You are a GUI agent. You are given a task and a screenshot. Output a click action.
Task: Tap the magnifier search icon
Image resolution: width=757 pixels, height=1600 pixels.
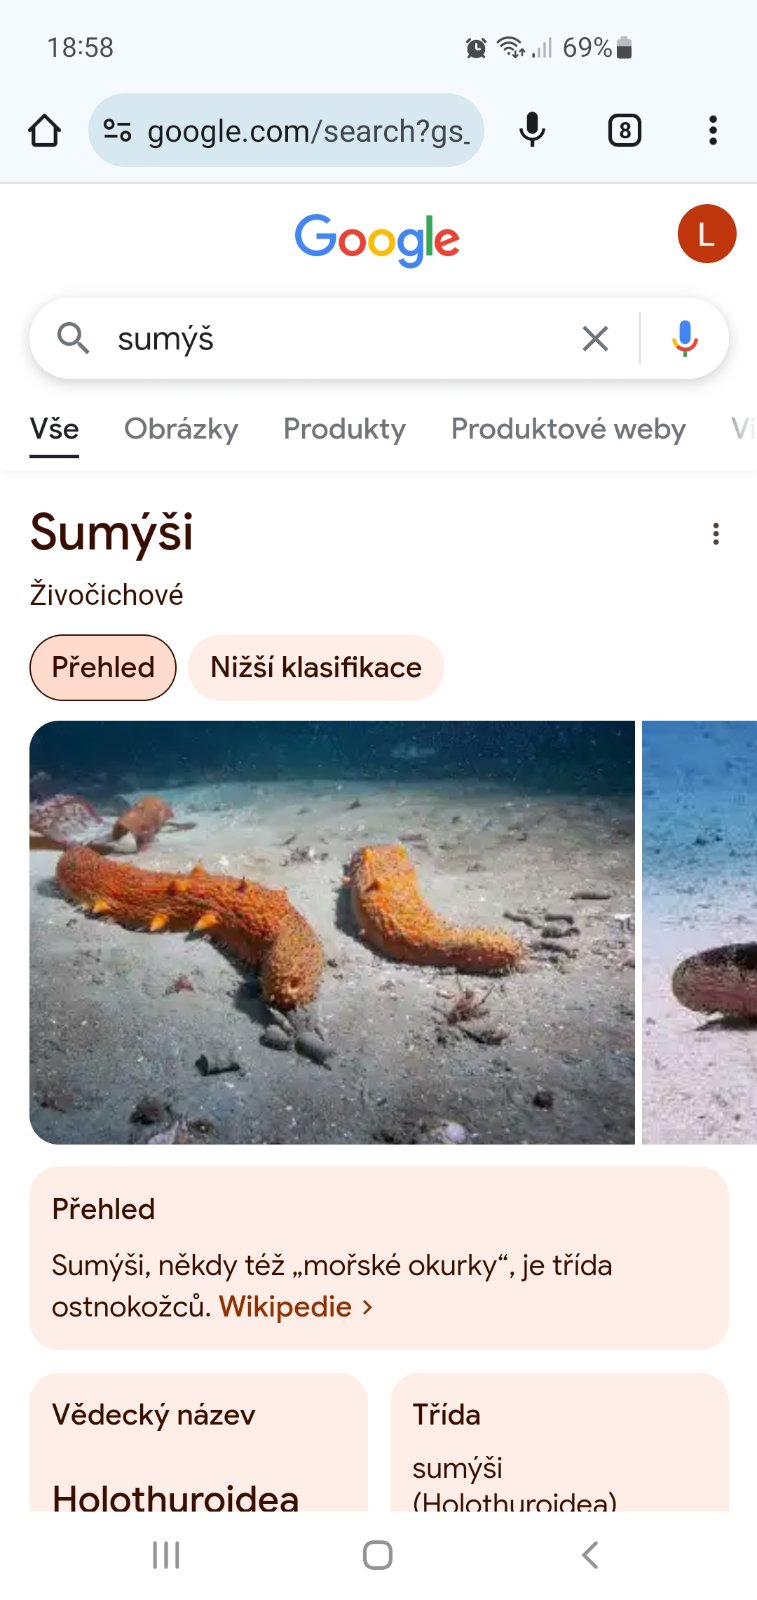click(72, 338)
